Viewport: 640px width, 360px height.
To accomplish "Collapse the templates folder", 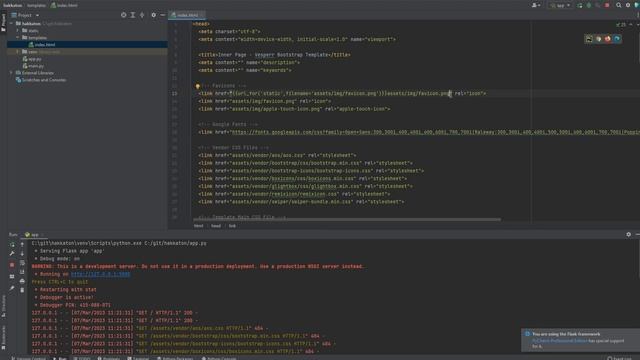I will pos(18,38).
